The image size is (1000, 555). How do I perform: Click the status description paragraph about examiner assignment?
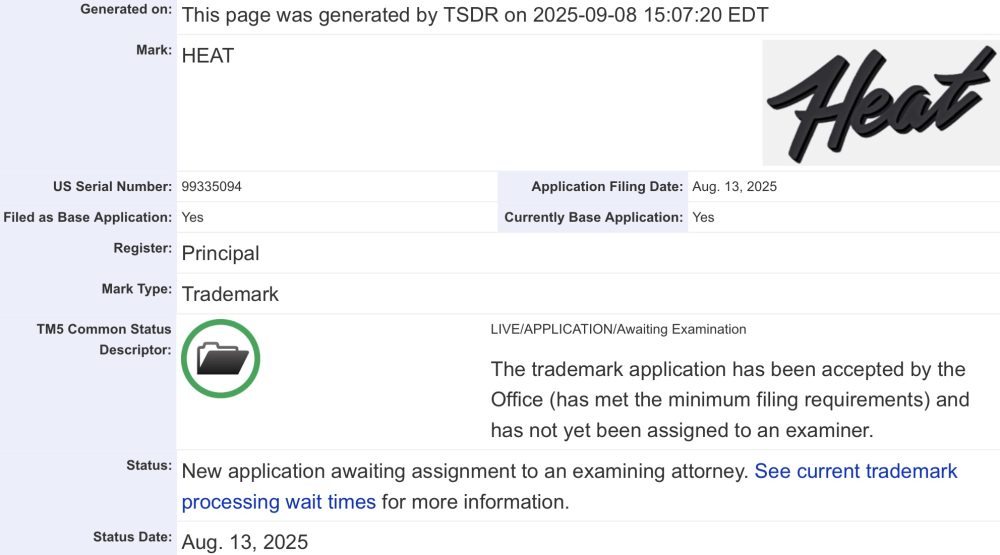(730, 399)
